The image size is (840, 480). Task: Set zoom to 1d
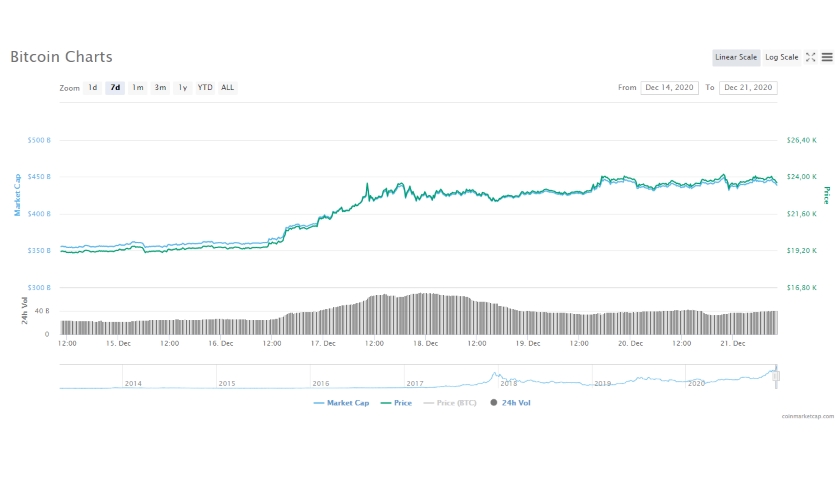click(93, 88)
